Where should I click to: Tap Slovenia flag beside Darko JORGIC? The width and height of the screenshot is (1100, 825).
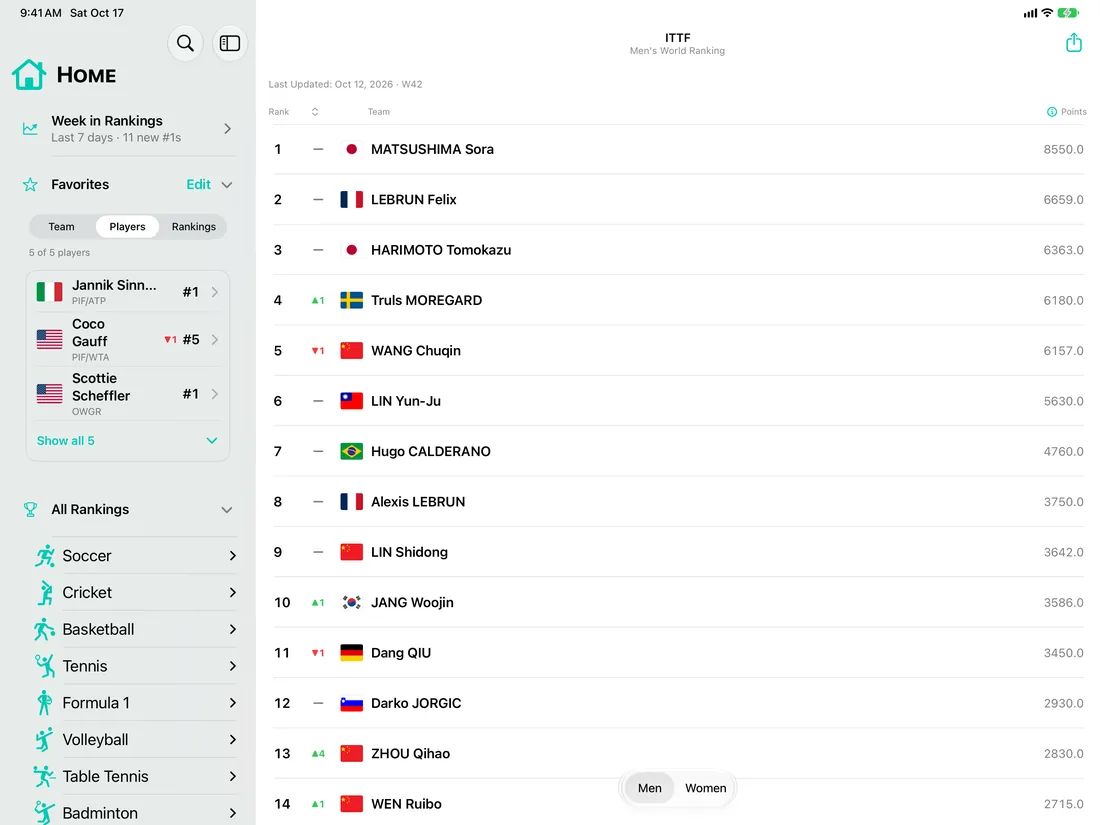[351, 703]
